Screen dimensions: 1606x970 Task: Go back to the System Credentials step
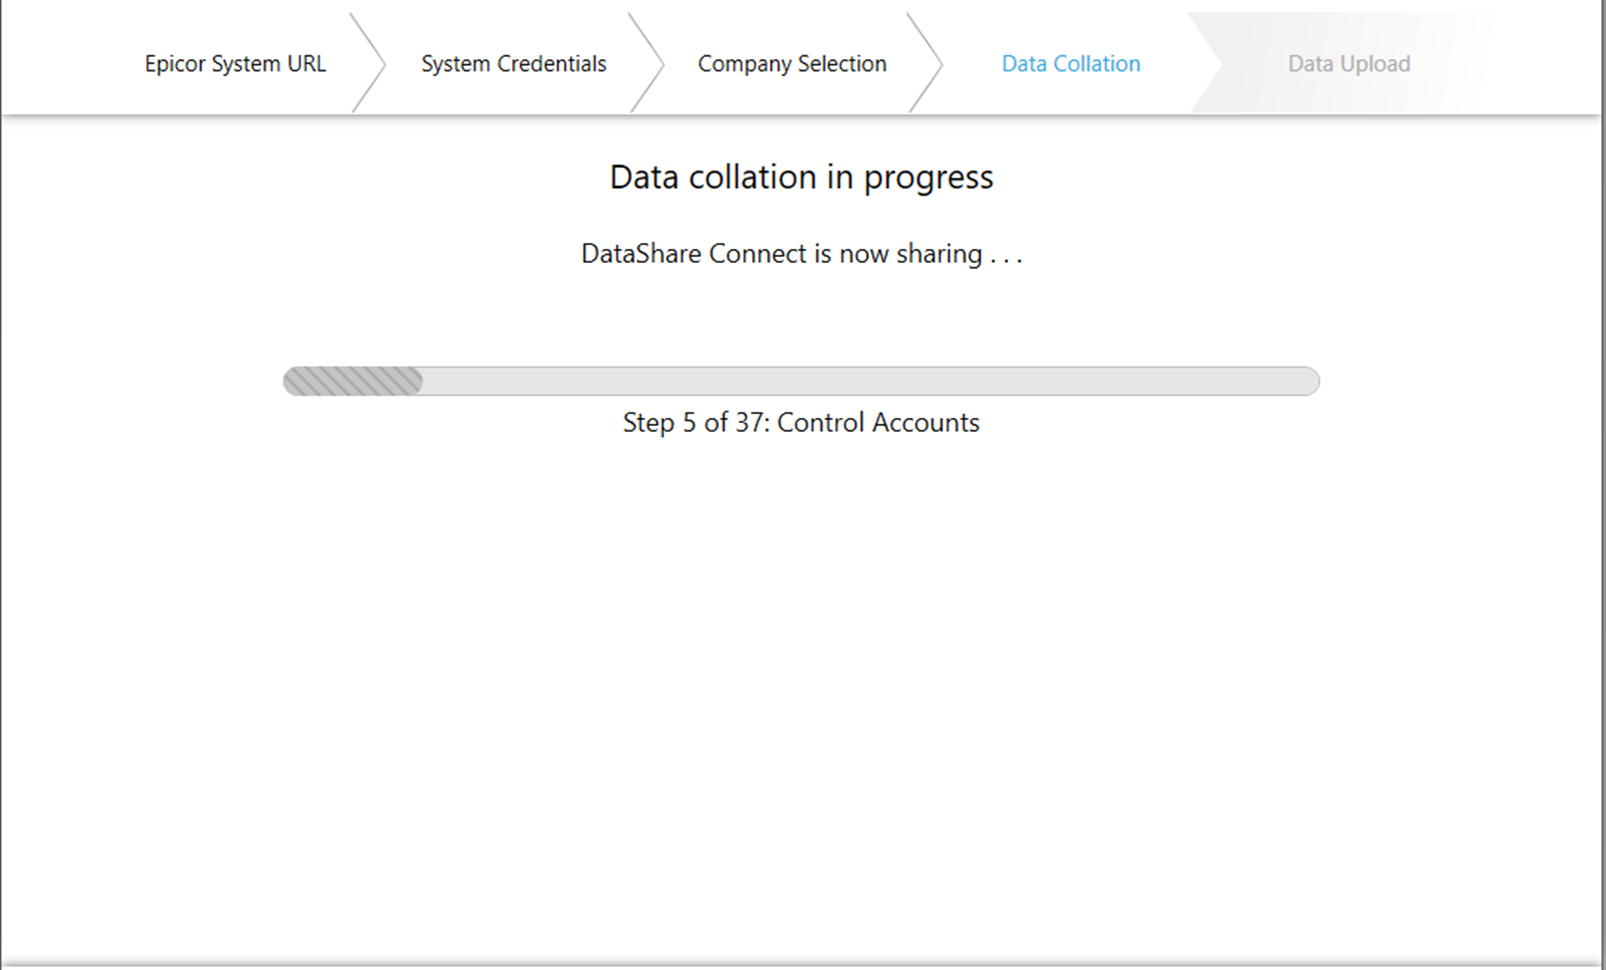click(x=513, y=64)
